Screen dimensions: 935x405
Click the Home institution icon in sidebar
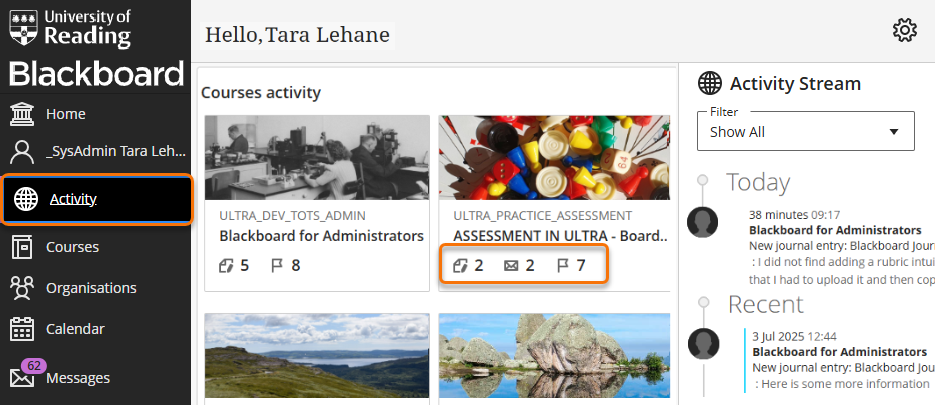tap(22, 114)
